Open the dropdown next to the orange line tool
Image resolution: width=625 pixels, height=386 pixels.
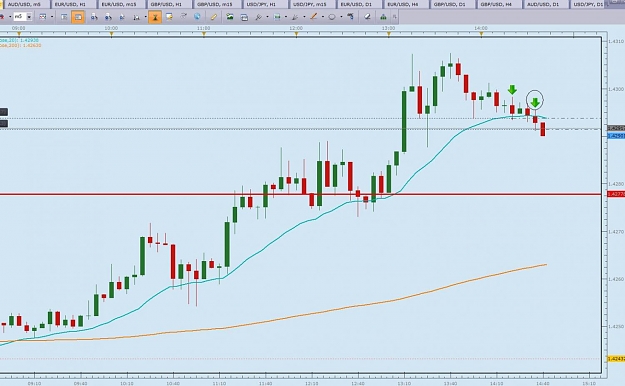pos(322,17)
